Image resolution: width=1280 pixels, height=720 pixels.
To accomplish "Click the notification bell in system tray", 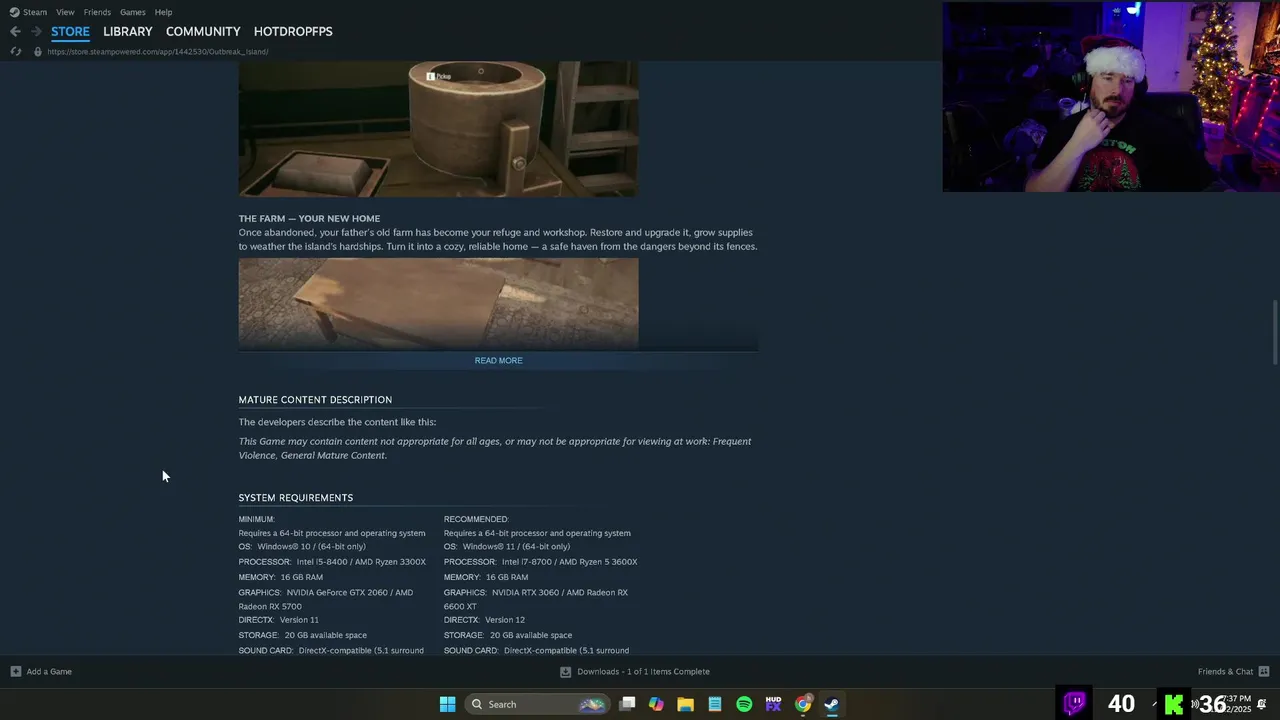I will (1262, 704).
